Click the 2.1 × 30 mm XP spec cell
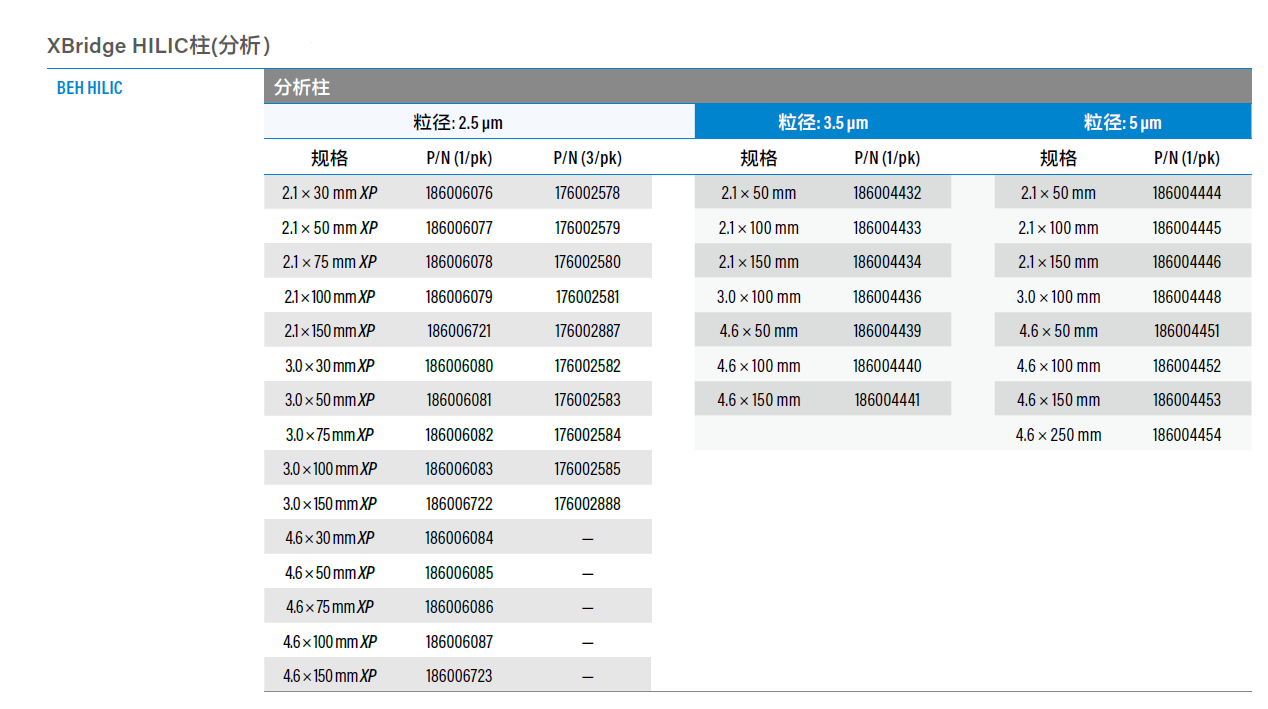 tap(330, 193)
